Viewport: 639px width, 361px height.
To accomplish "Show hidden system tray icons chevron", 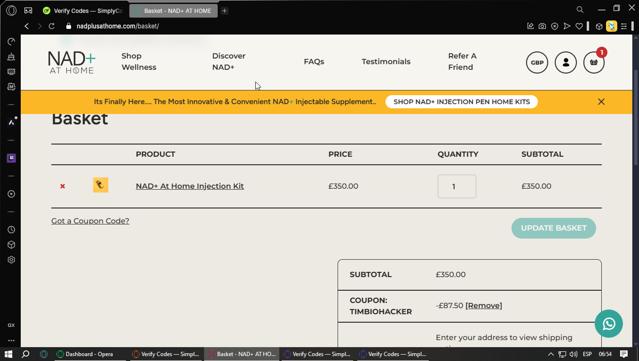I will [x=550, y=354].
